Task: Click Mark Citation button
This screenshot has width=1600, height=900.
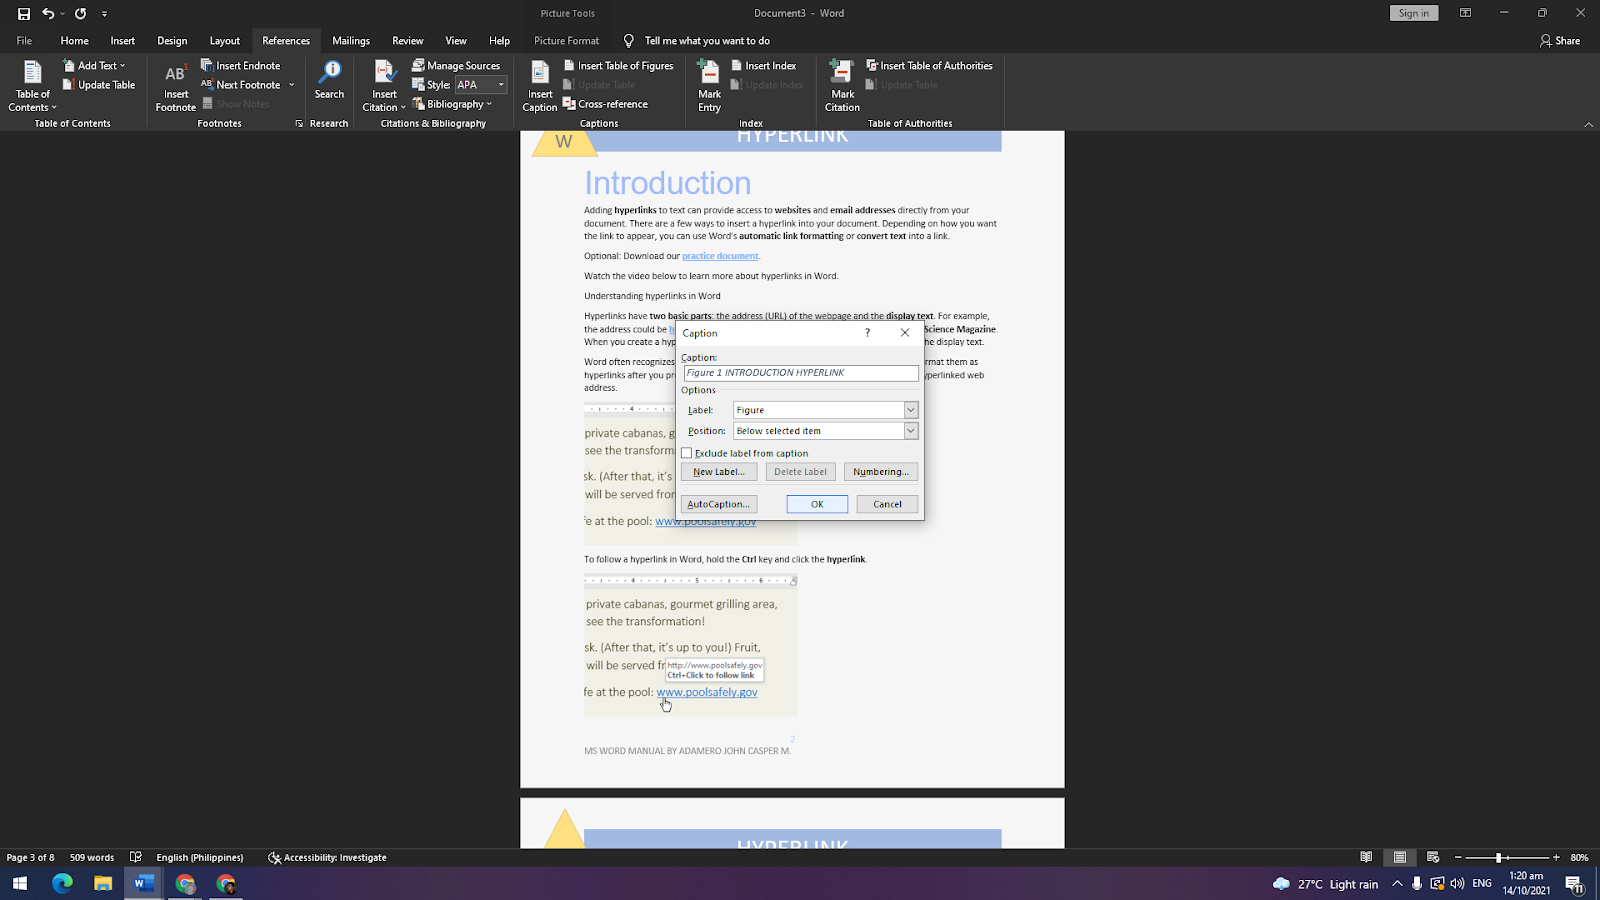Action: 842,86
